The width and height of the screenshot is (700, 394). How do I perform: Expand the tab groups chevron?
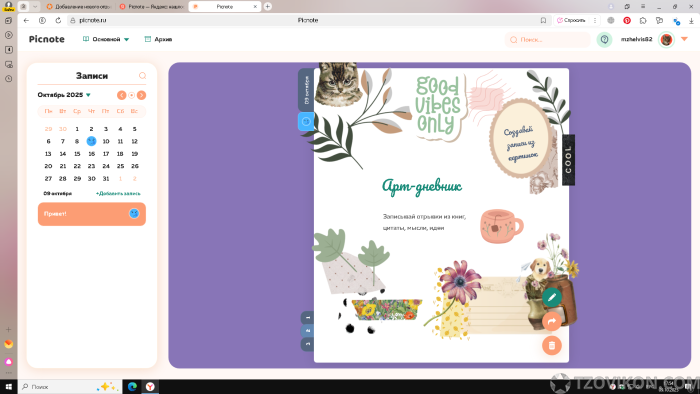35,7
